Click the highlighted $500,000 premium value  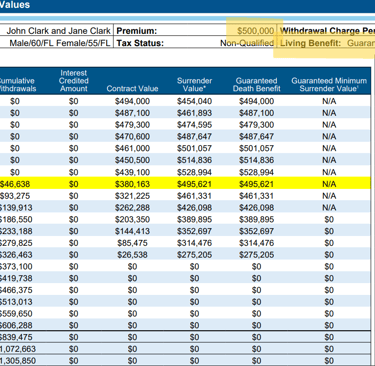click(x=255, y=31)
